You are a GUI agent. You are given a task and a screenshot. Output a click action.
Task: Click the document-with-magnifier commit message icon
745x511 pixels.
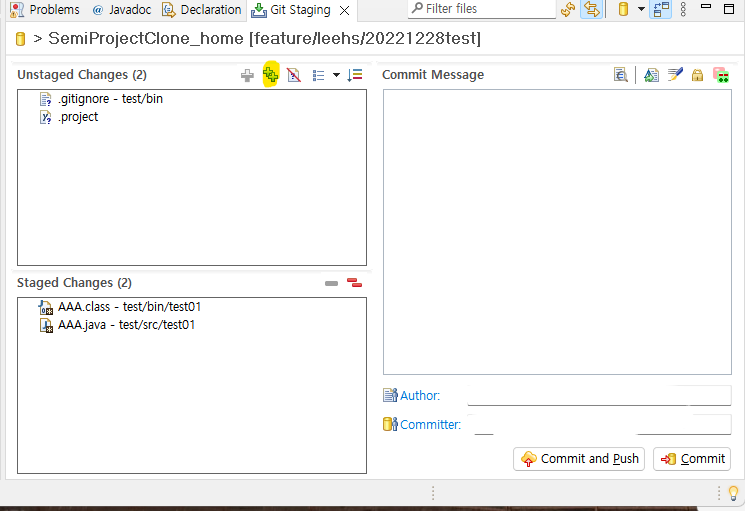621,75
